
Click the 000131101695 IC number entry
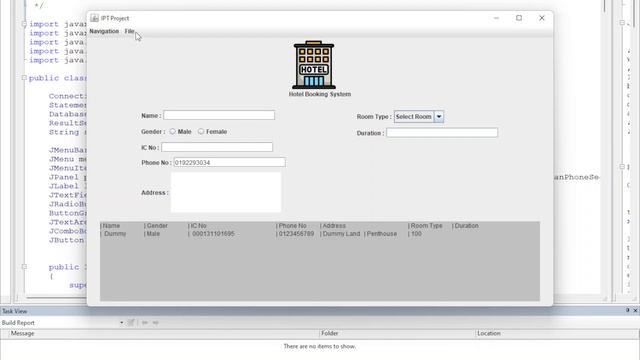(x=213, y=234)
